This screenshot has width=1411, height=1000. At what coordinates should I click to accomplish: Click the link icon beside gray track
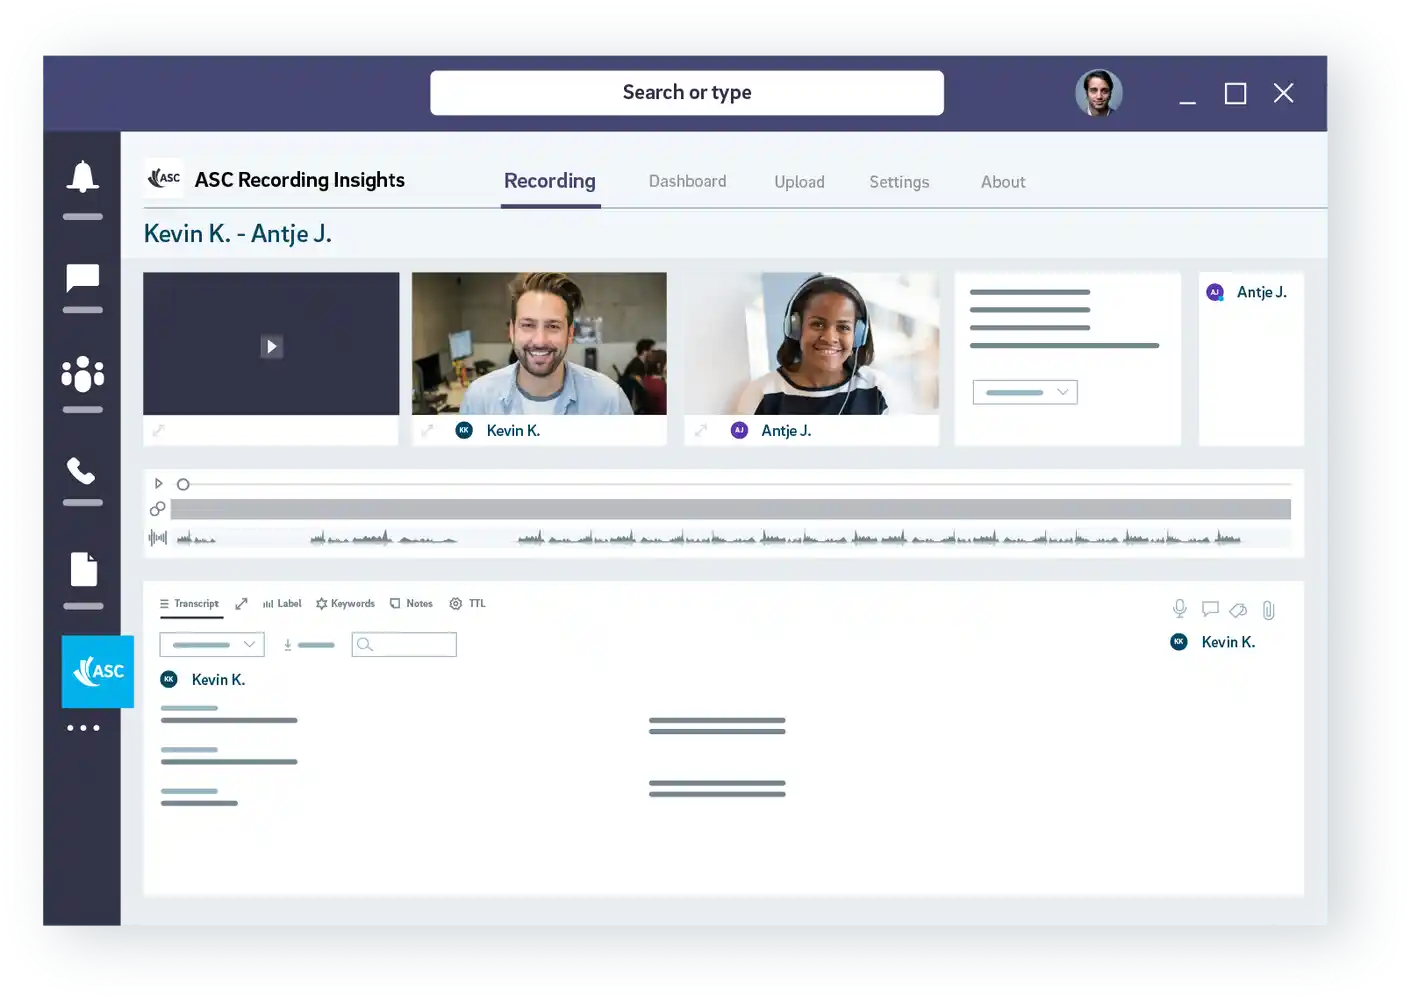[157, 509]
